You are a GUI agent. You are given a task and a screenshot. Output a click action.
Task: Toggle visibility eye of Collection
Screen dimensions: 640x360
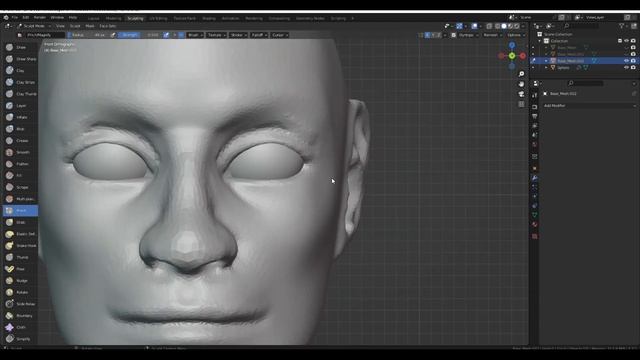coord(627,41)
